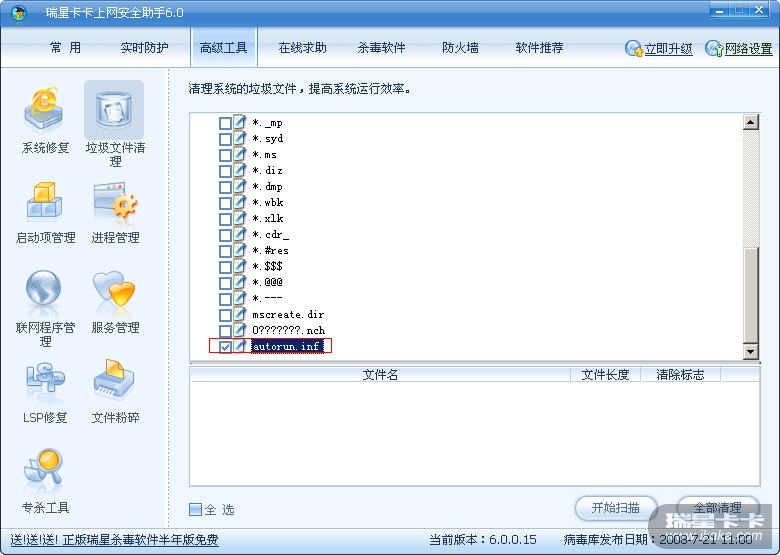Sort by the 文件长度 column header
Viewport: 780px width, 555px height.
click(x=605, y=374)
